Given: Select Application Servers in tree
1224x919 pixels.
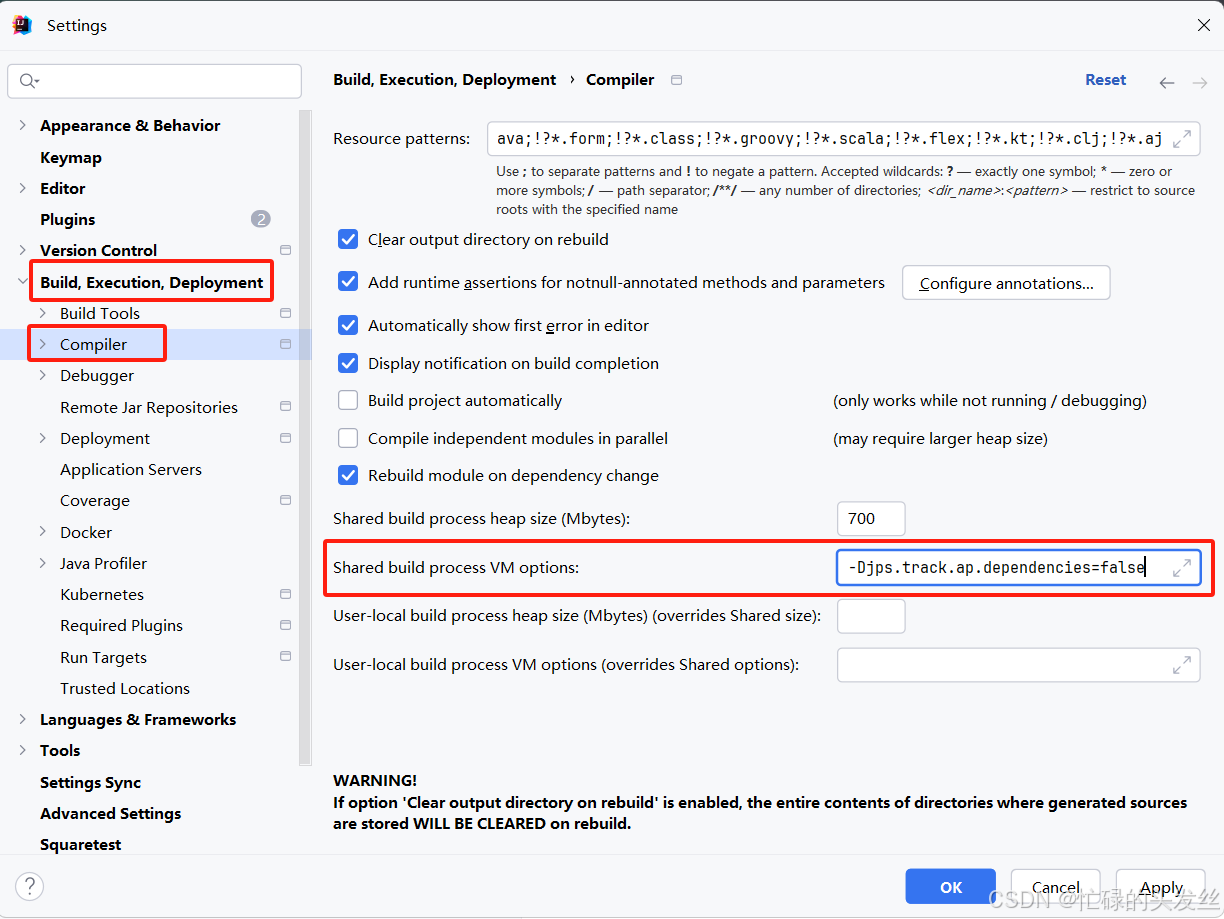Looking at the screenshot, I should [131, 469].
